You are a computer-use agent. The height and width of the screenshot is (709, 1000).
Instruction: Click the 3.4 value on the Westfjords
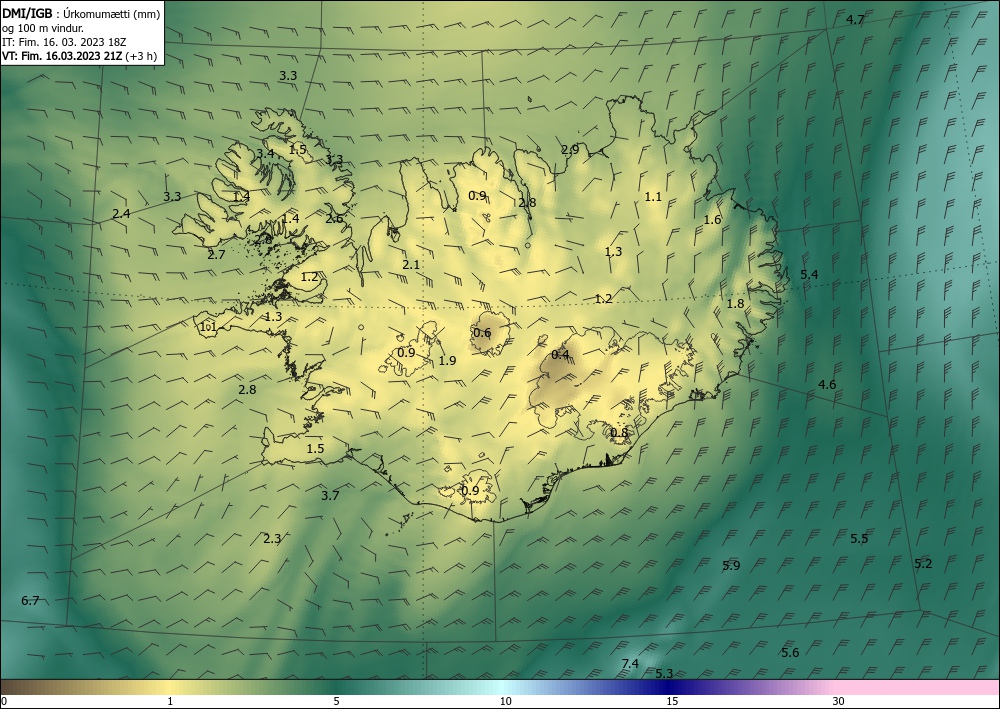265,154
